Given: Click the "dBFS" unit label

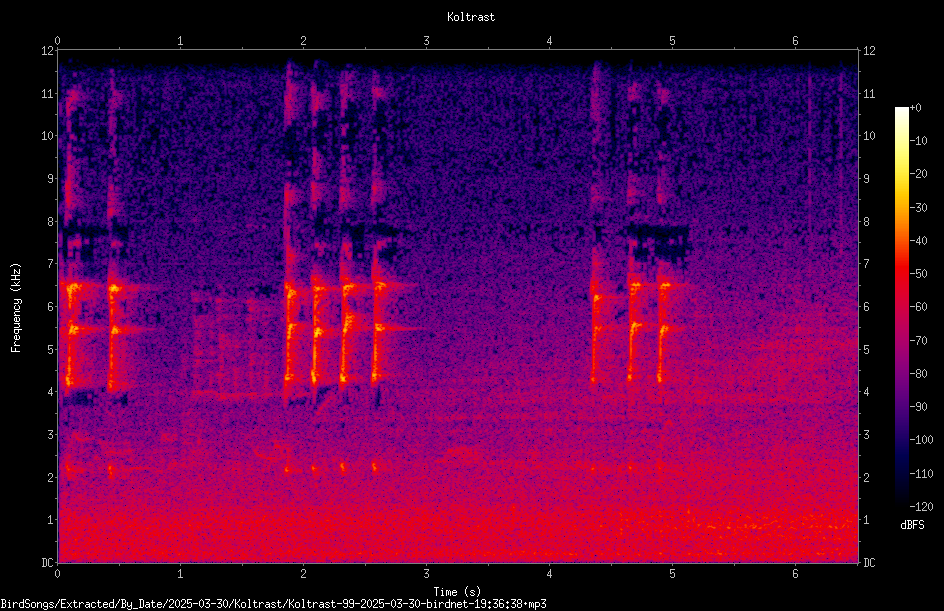Looking at the screenshot, I should pyautogui.click(x=912, y=525).
